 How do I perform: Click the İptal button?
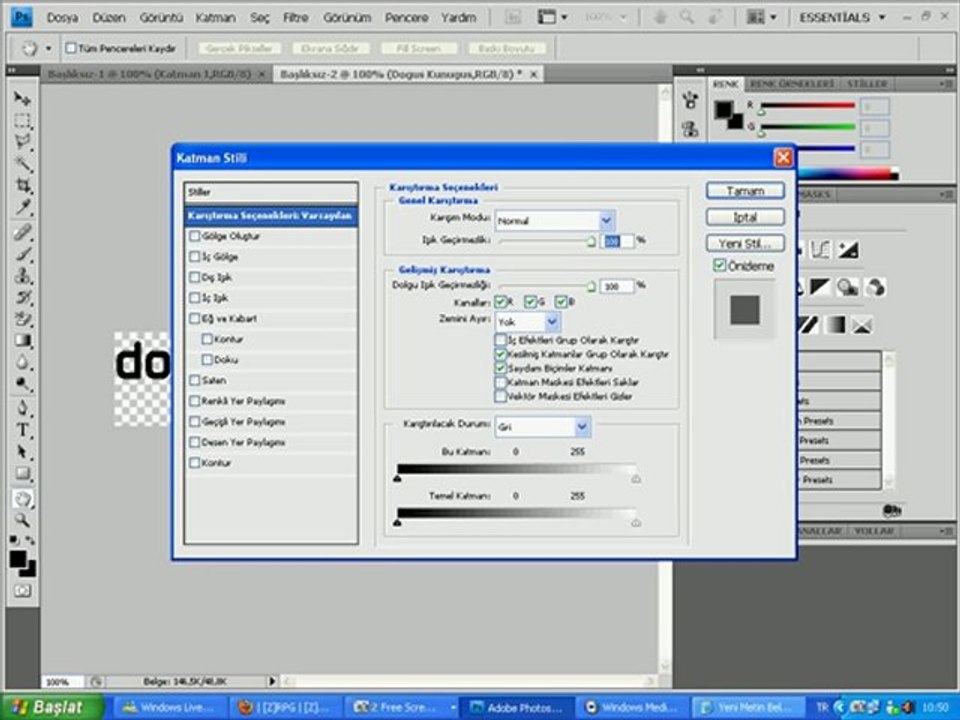click(745, 217)
